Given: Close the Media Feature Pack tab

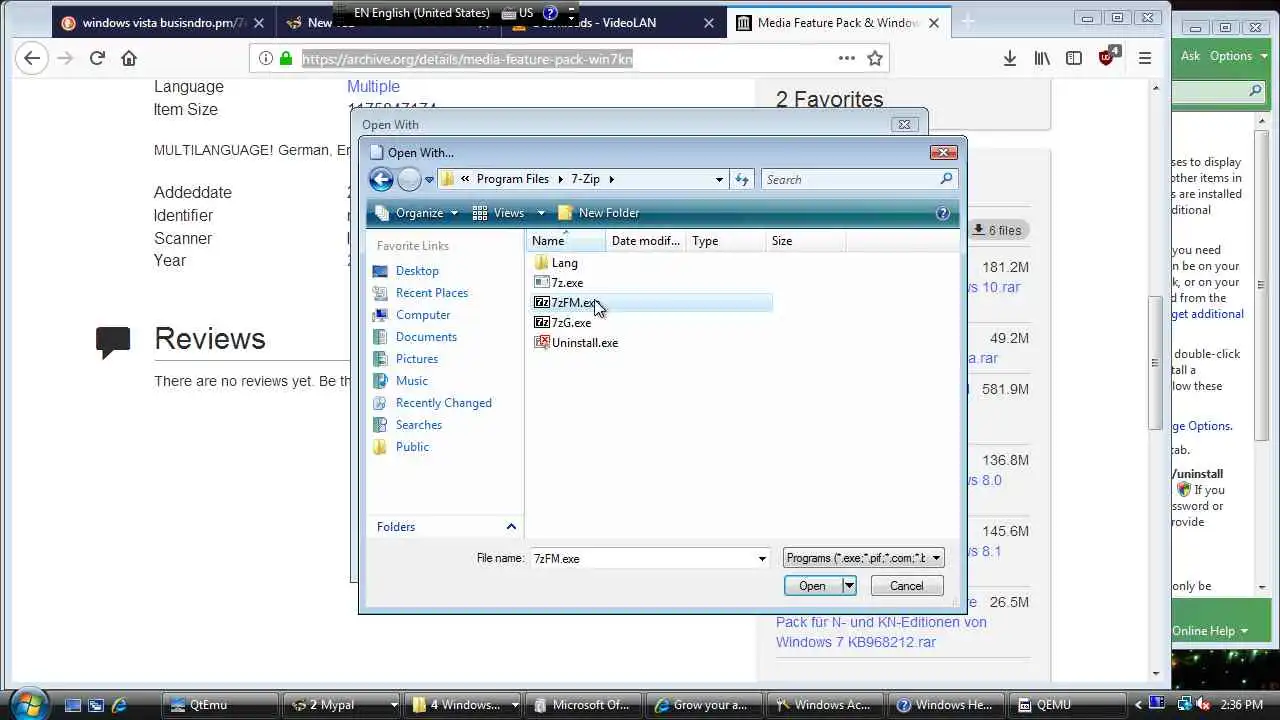Looking at the screenshot, I should (x=933, y=23).
